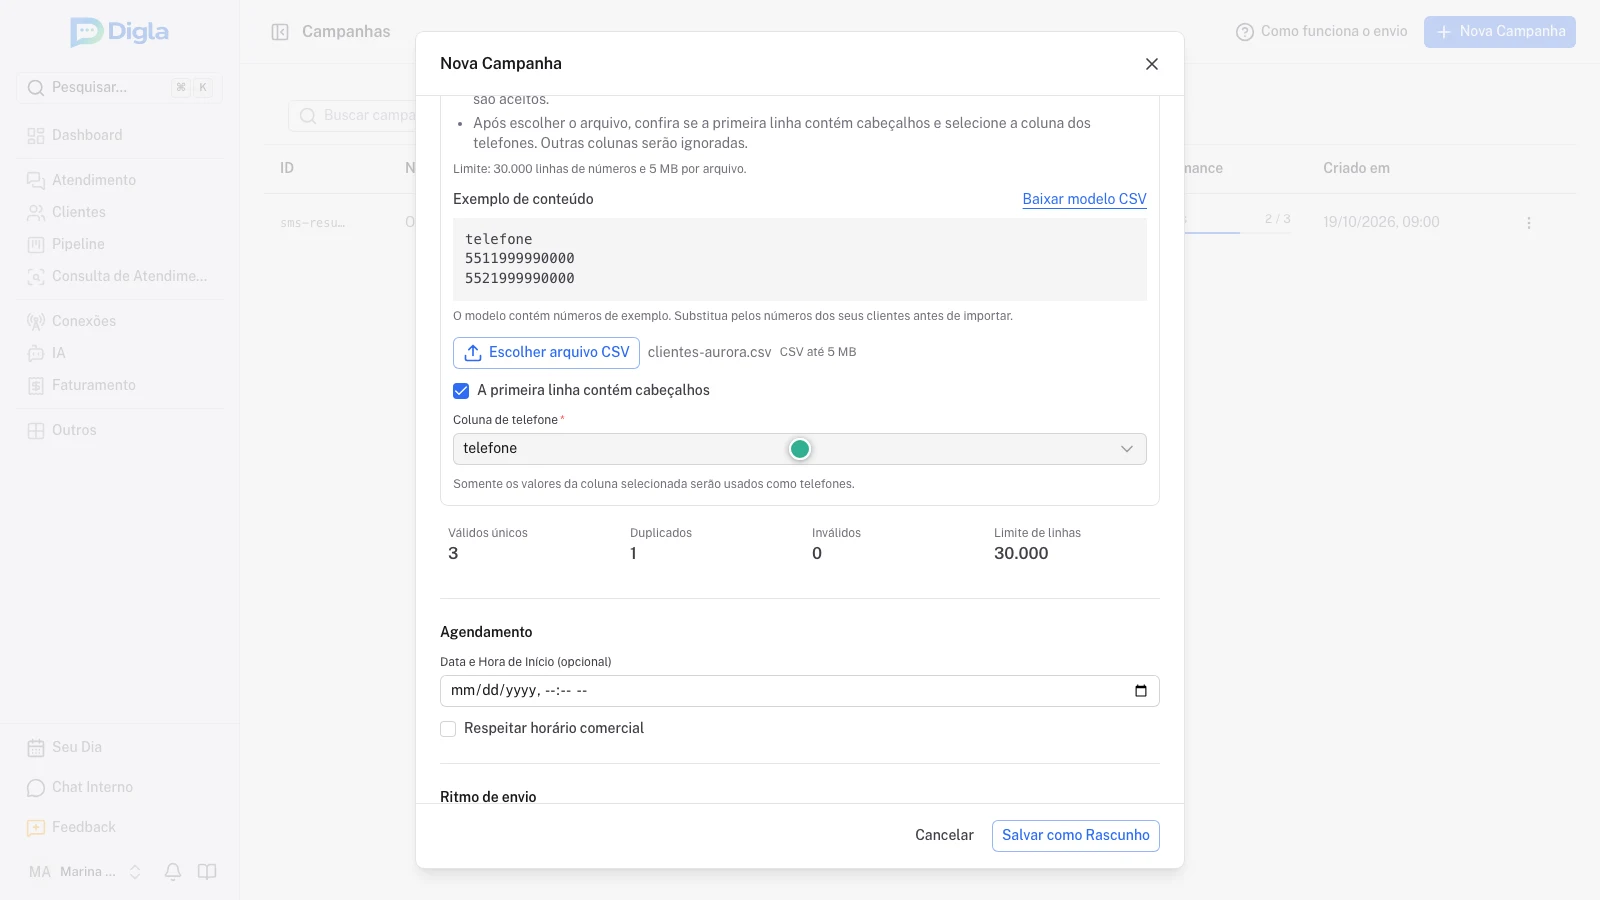Viewport: 1600px width, 900px height.
Task: Click the Digla logo
Action: click(x=120, y=32)
